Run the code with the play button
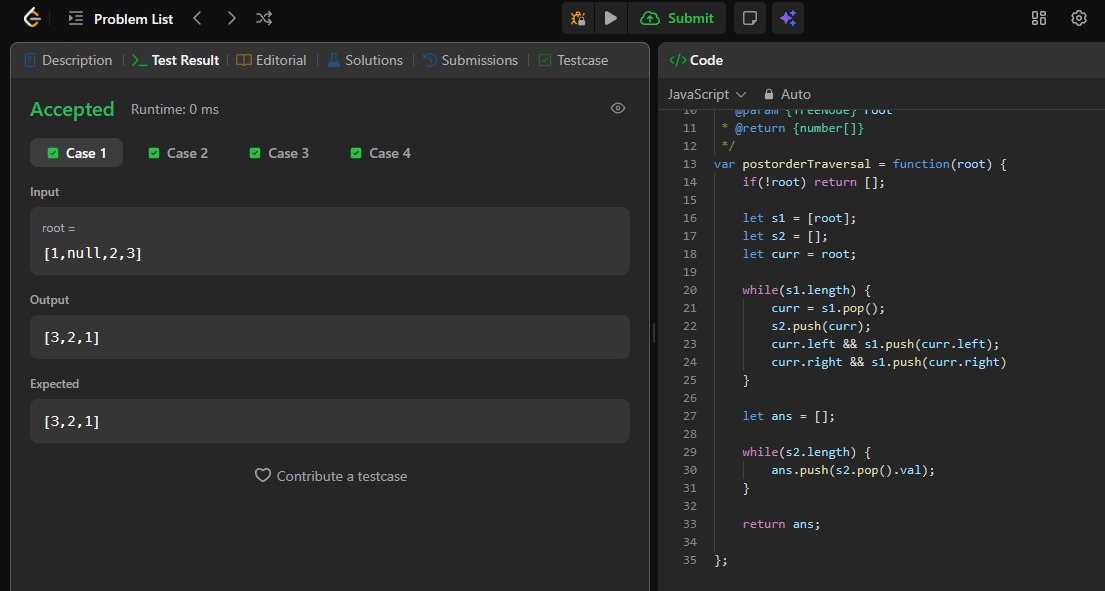This screenshot has width=1105, height=591. tap(610, 18)
